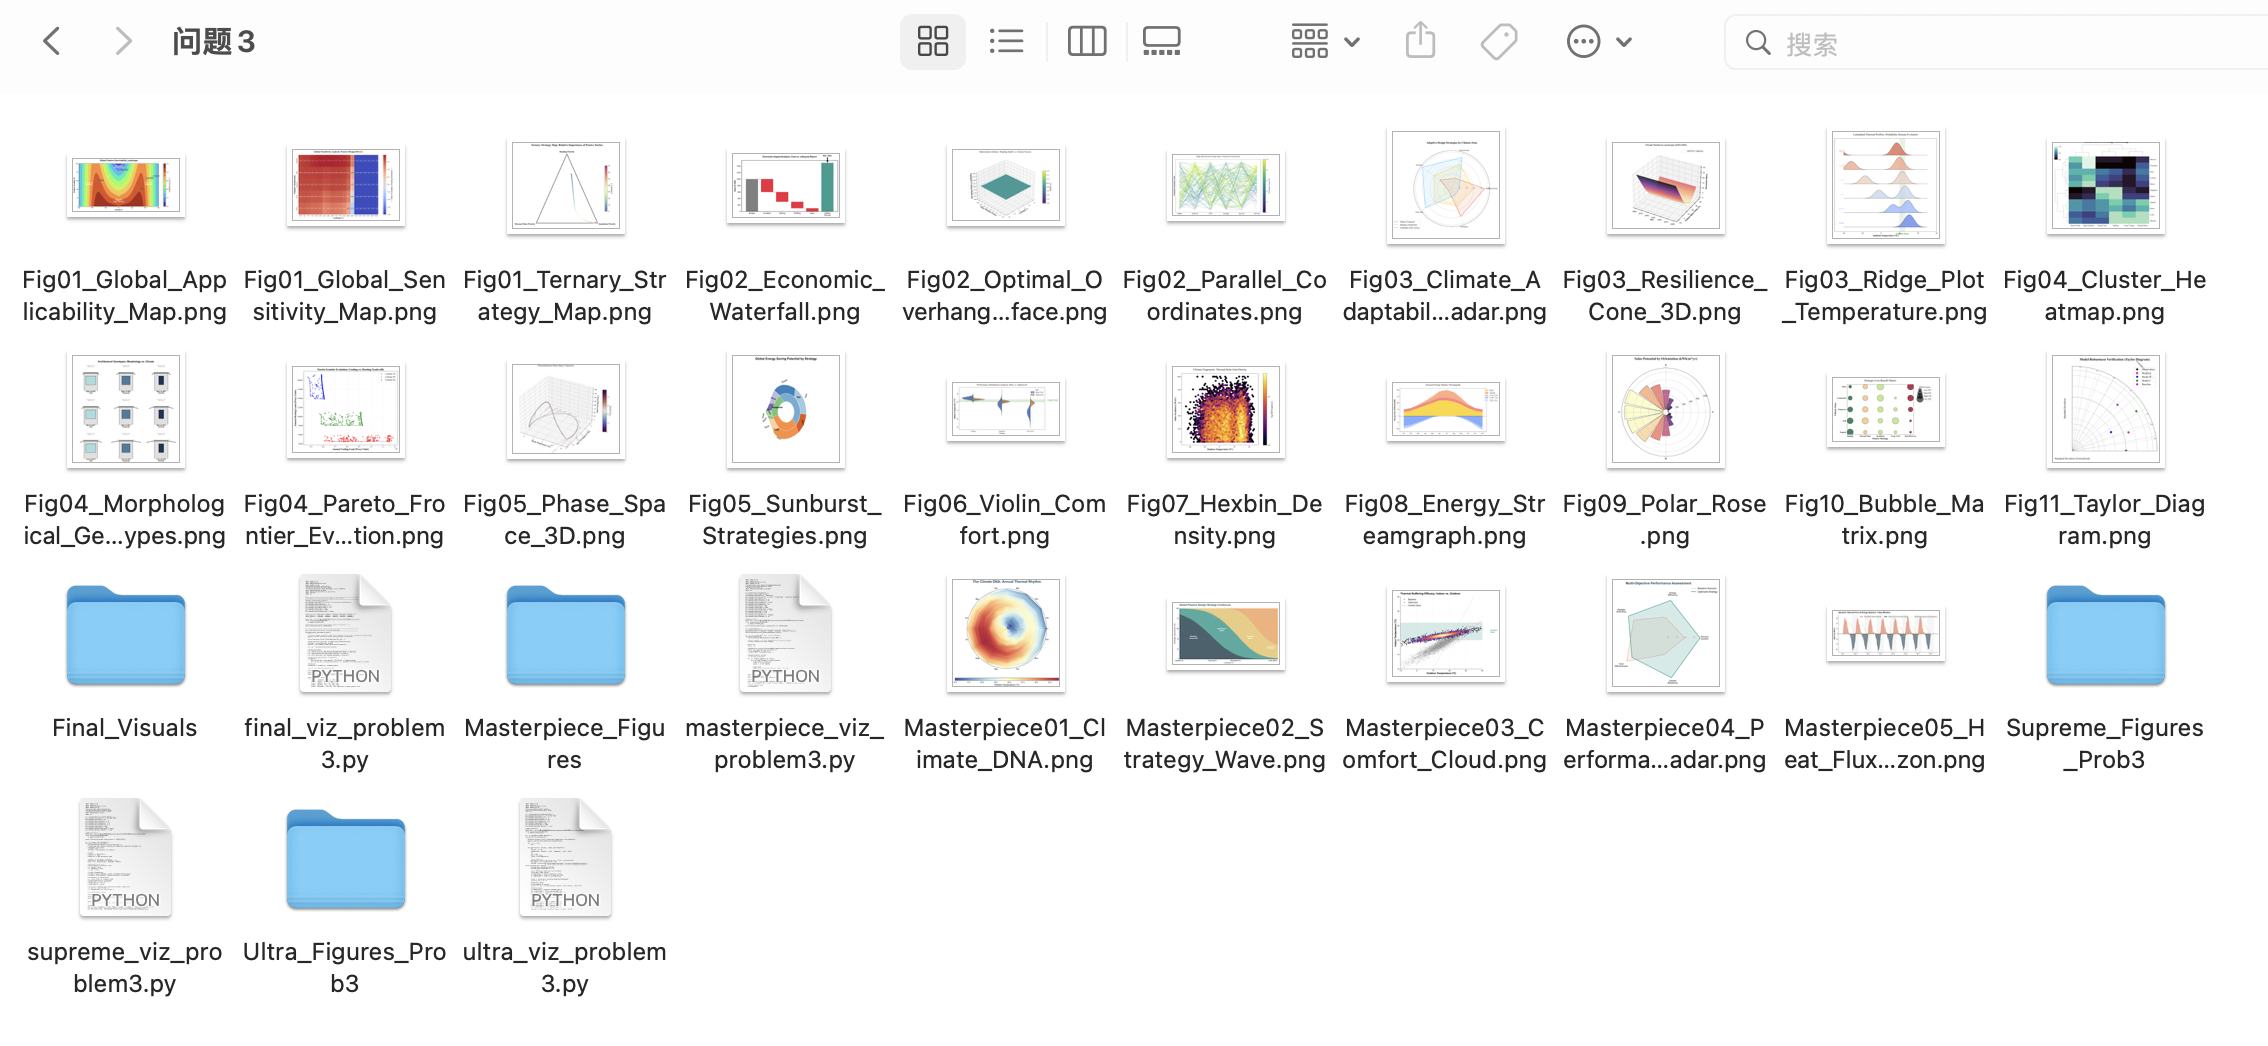This screenshot has height=1046, width=2268.
Task: Select Fig11_Taylor_Diagram.png file icon
Action: (2105, 410)
